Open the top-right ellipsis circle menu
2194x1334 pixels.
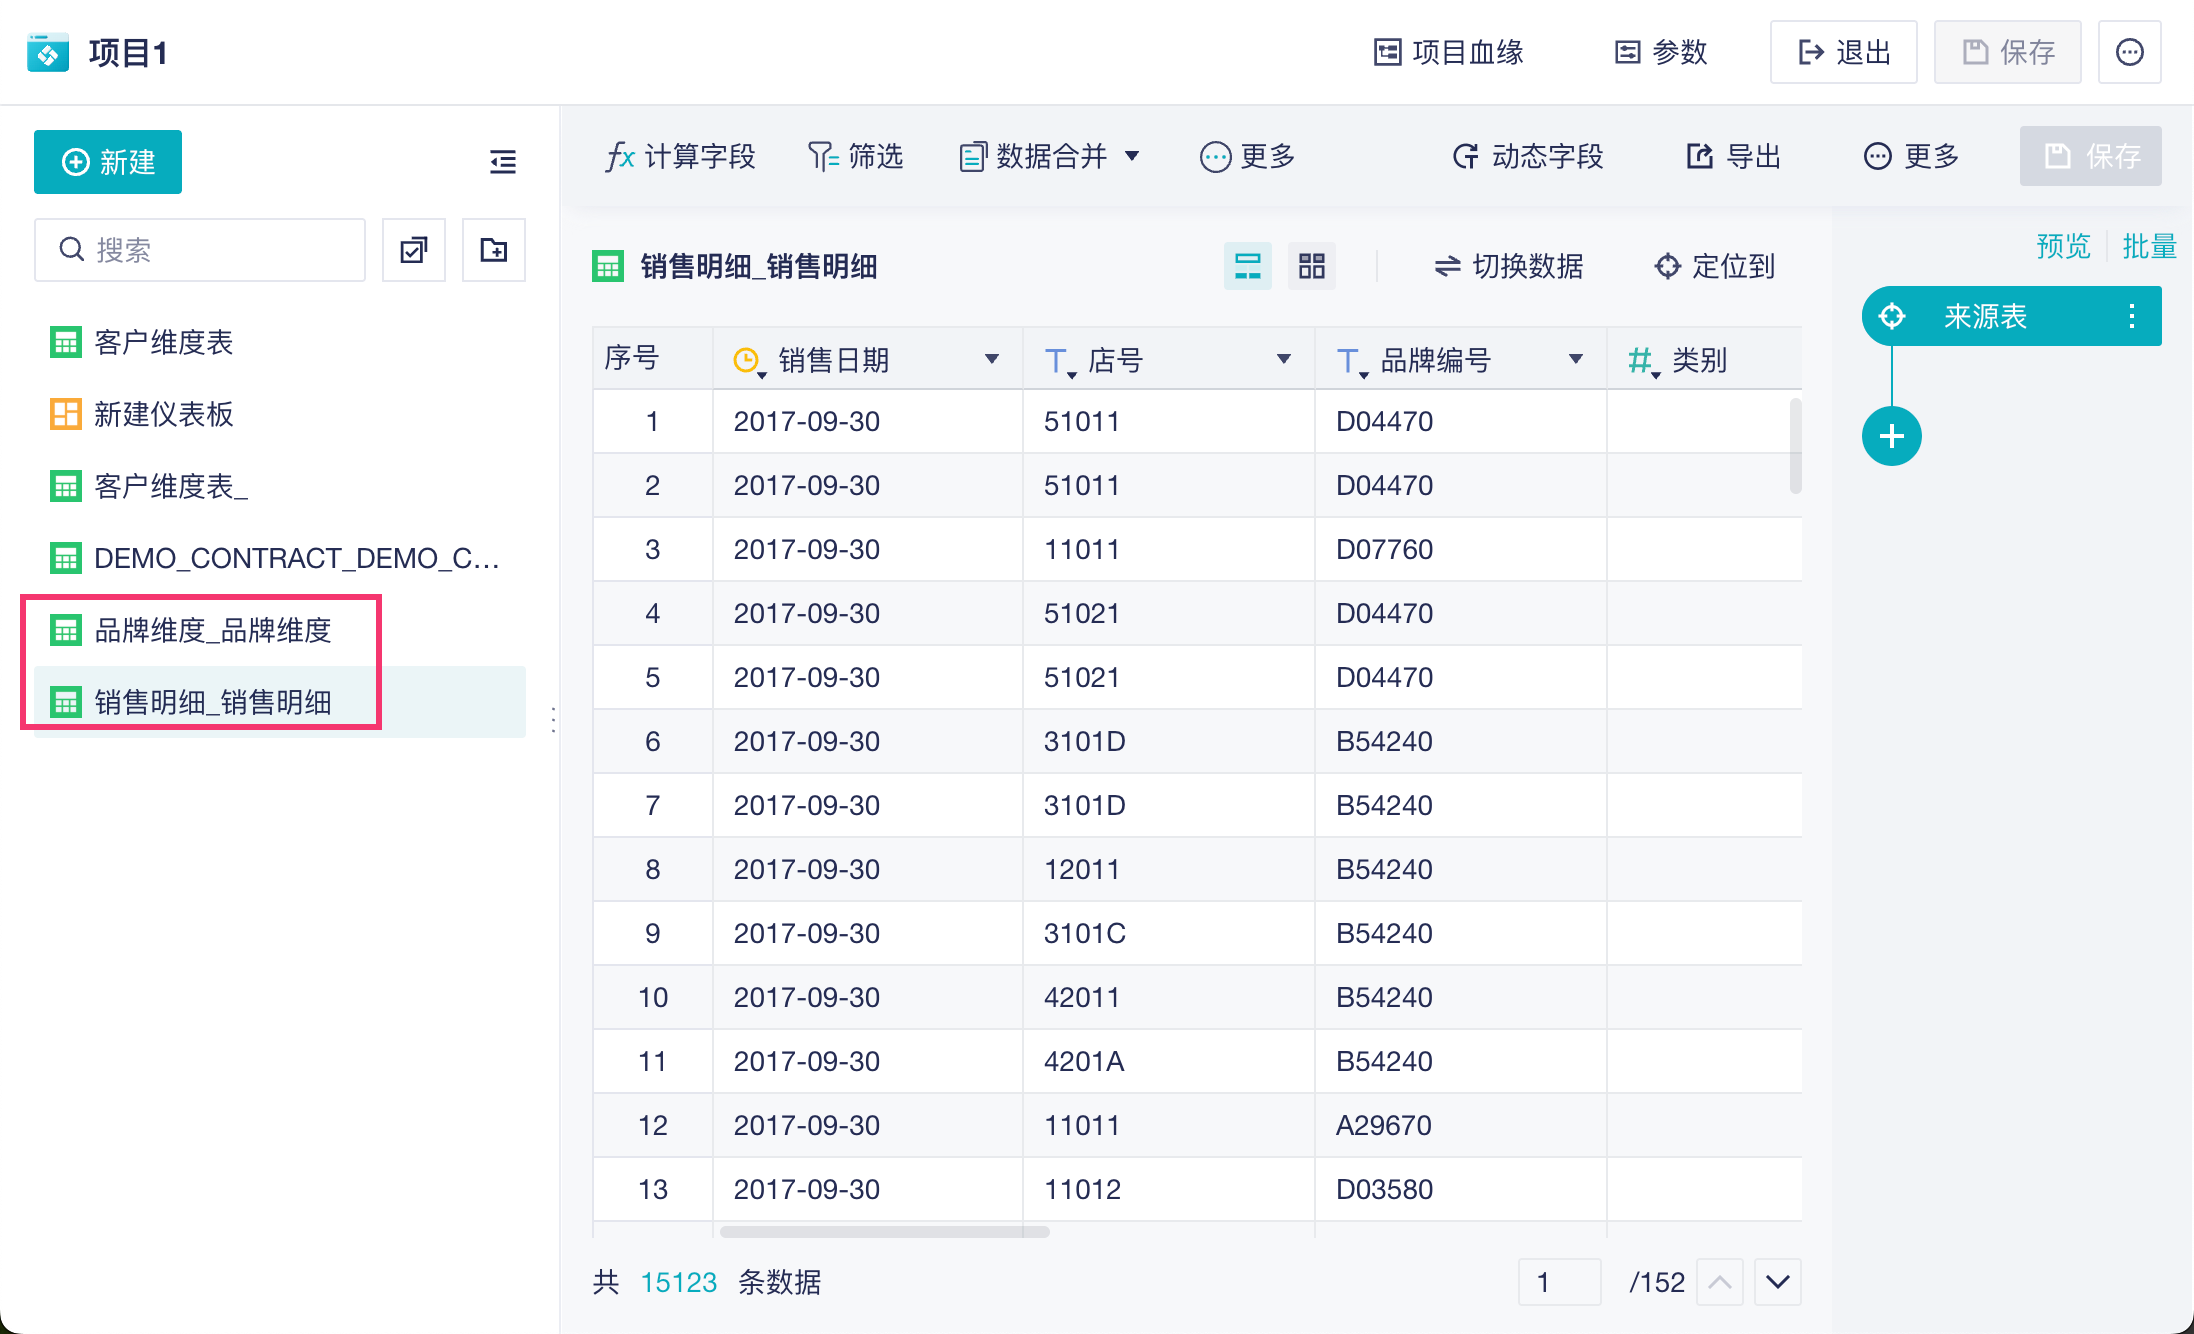2129,52
